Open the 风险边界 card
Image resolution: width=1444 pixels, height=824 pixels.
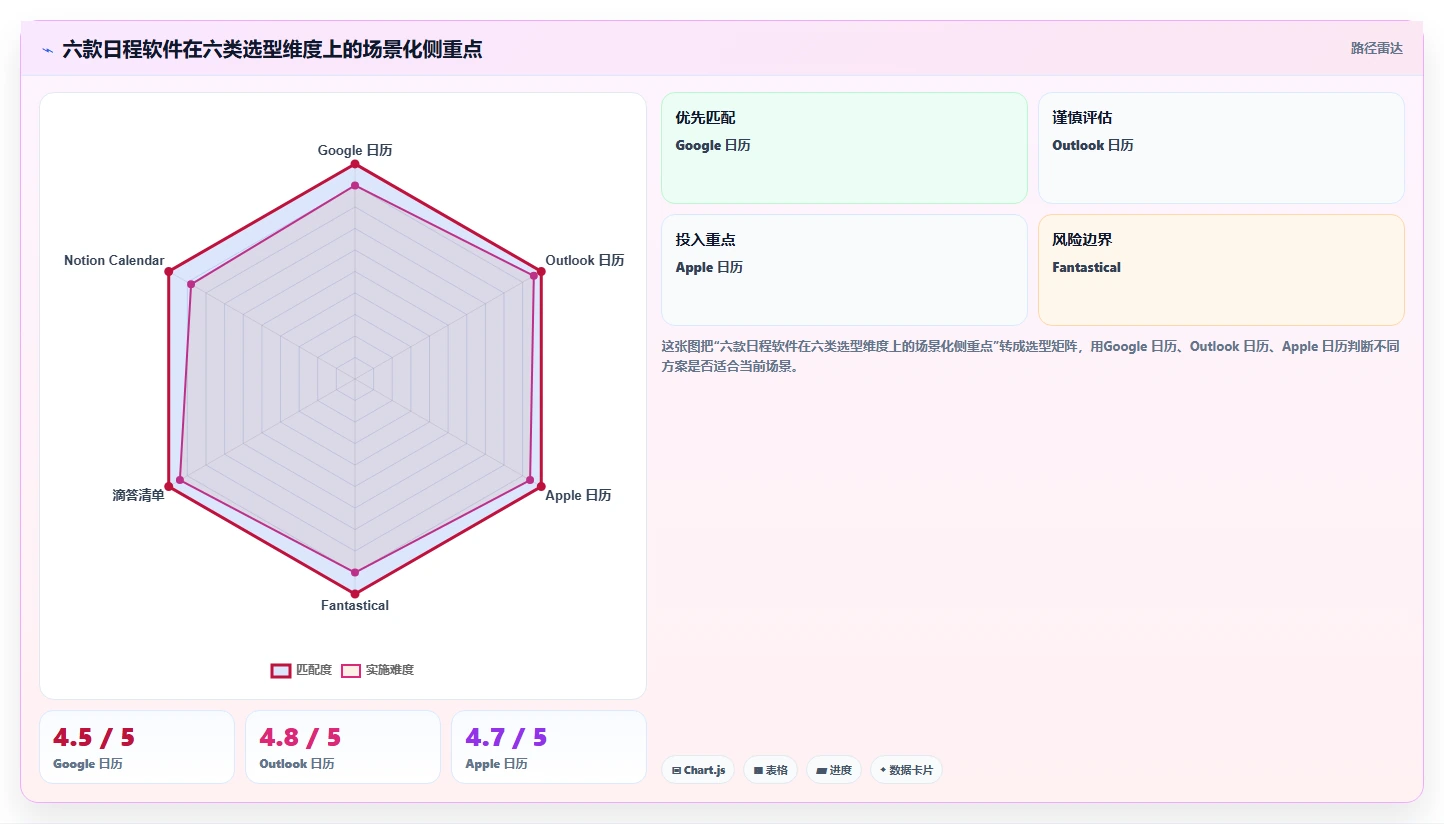pos(1221,270)
